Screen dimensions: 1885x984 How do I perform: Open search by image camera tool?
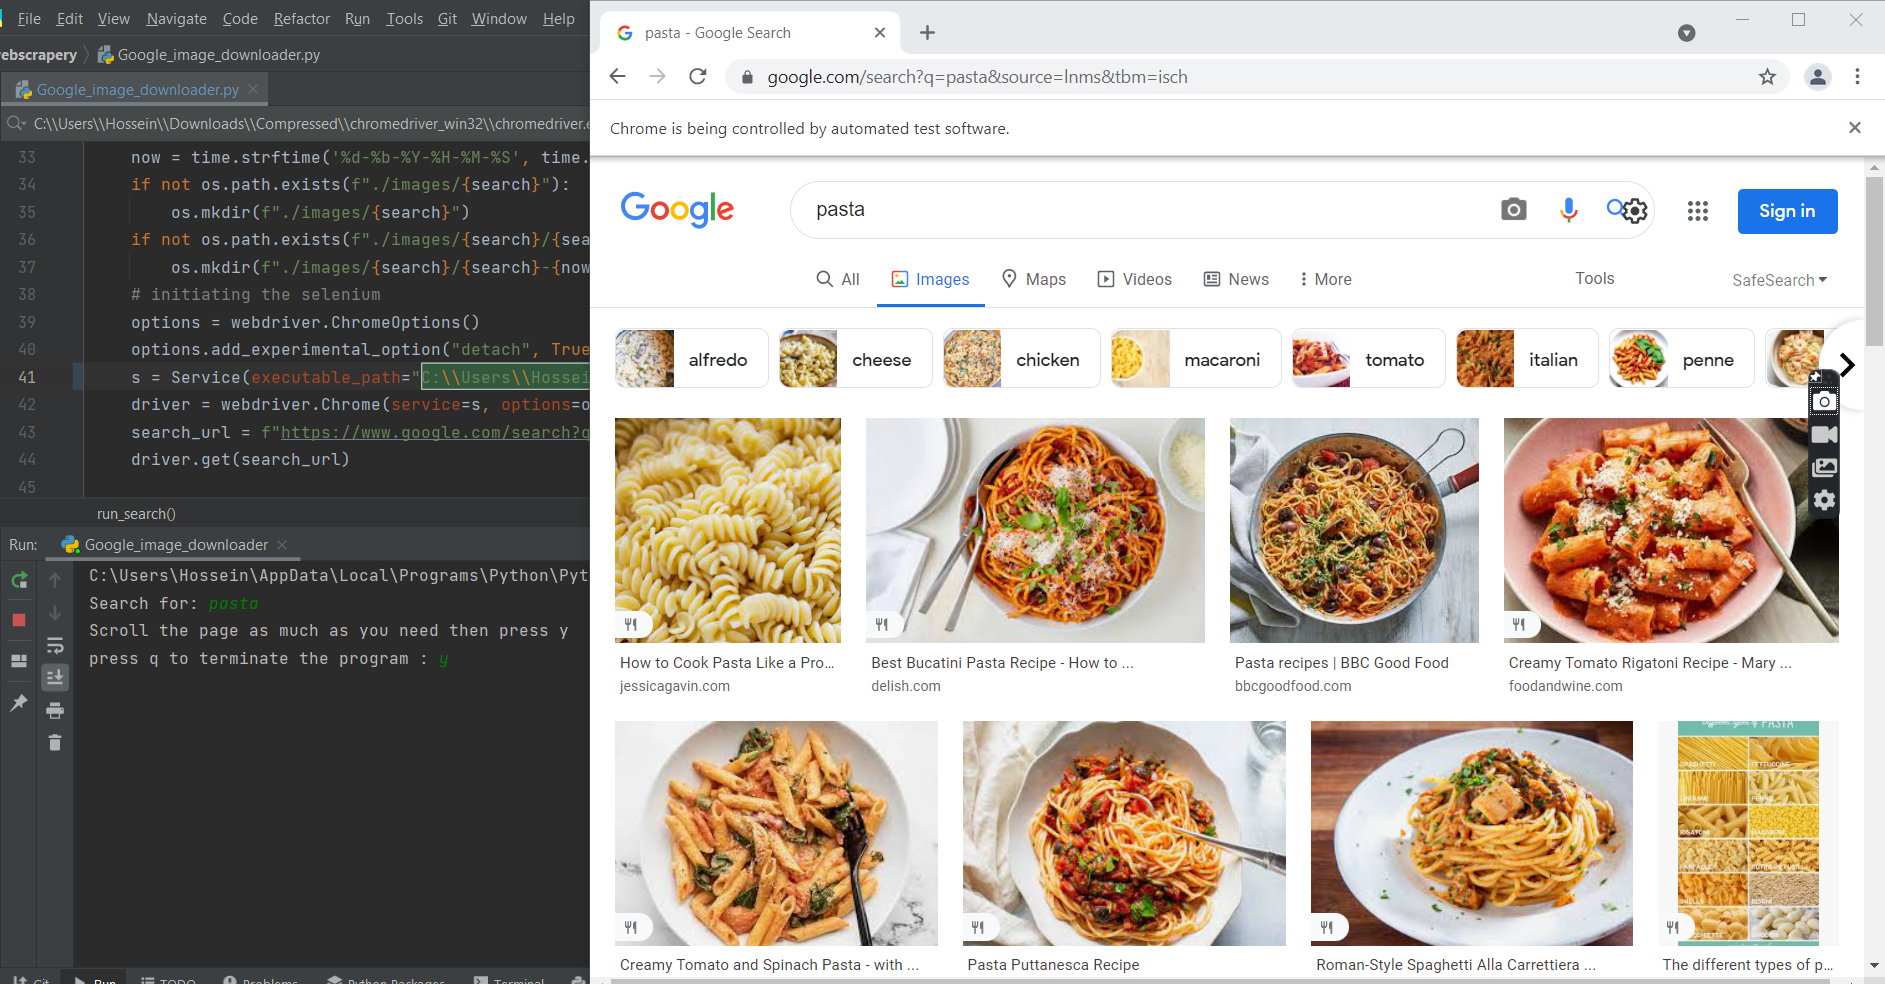click(1513, 210)
